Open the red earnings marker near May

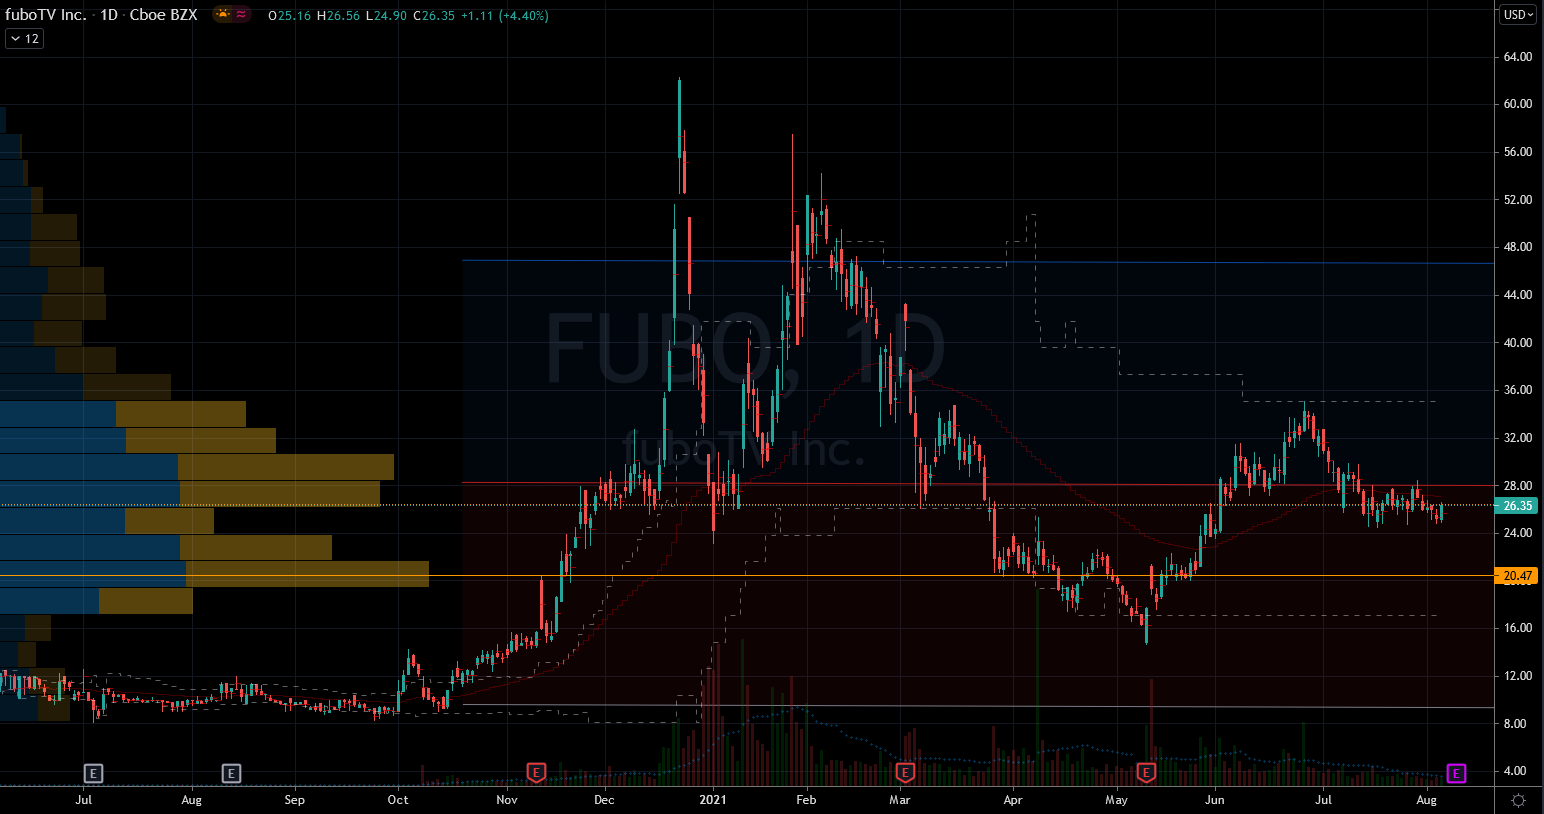(1146, 773)
